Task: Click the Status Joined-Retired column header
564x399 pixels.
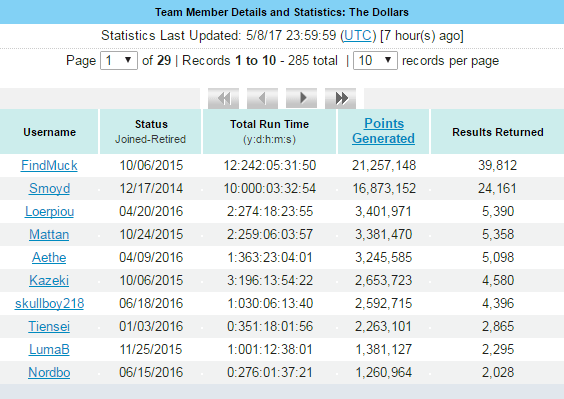Action: pos(151,132)
